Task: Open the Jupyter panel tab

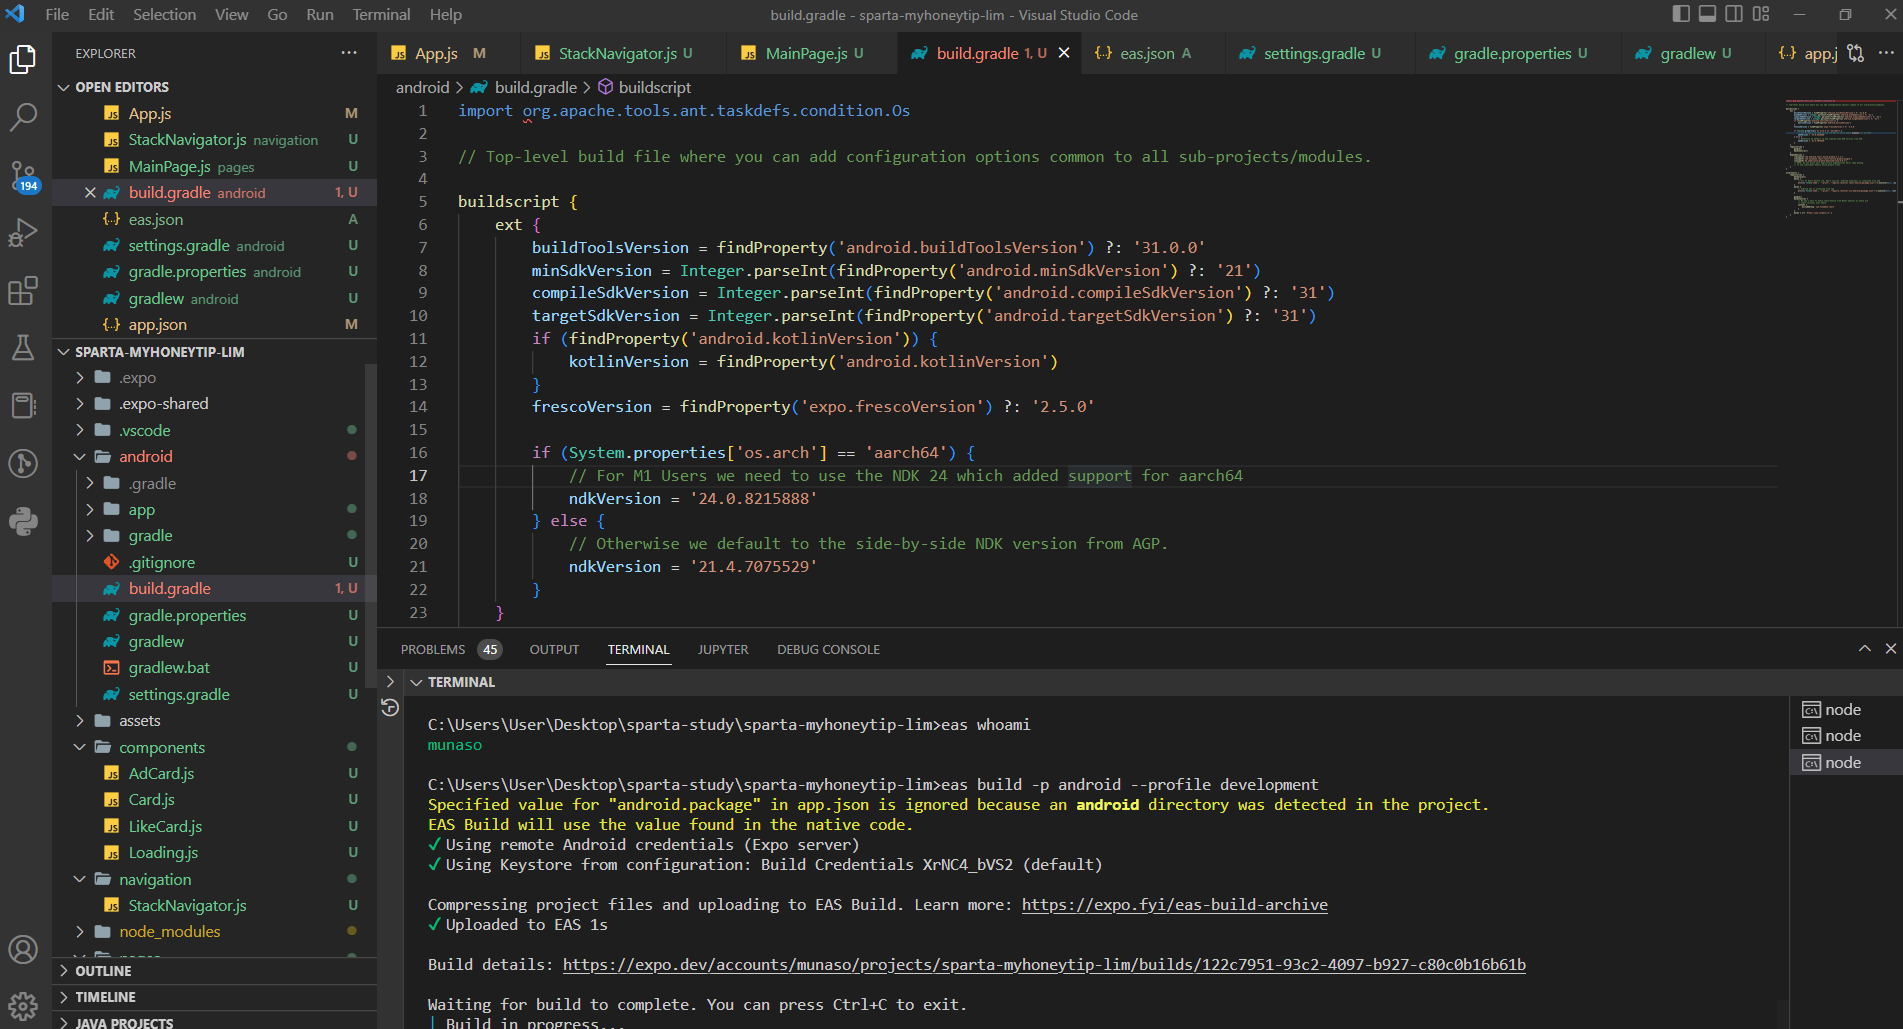Action: [x=723, y=649]
